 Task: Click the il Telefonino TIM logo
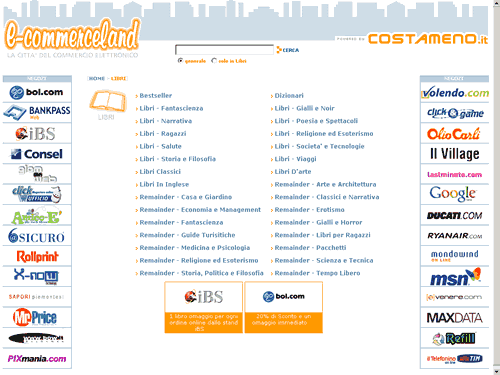pyautogui.click(x=455, y=359)
